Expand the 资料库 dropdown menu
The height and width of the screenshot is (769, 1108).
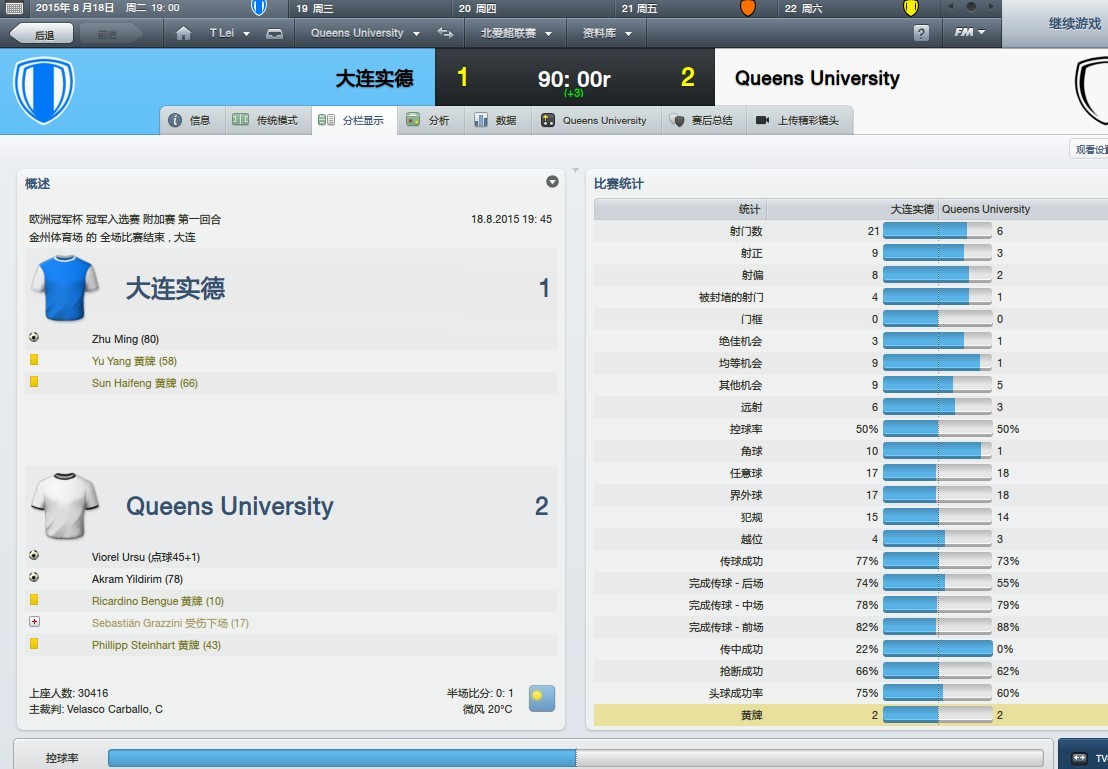point(607,33)
